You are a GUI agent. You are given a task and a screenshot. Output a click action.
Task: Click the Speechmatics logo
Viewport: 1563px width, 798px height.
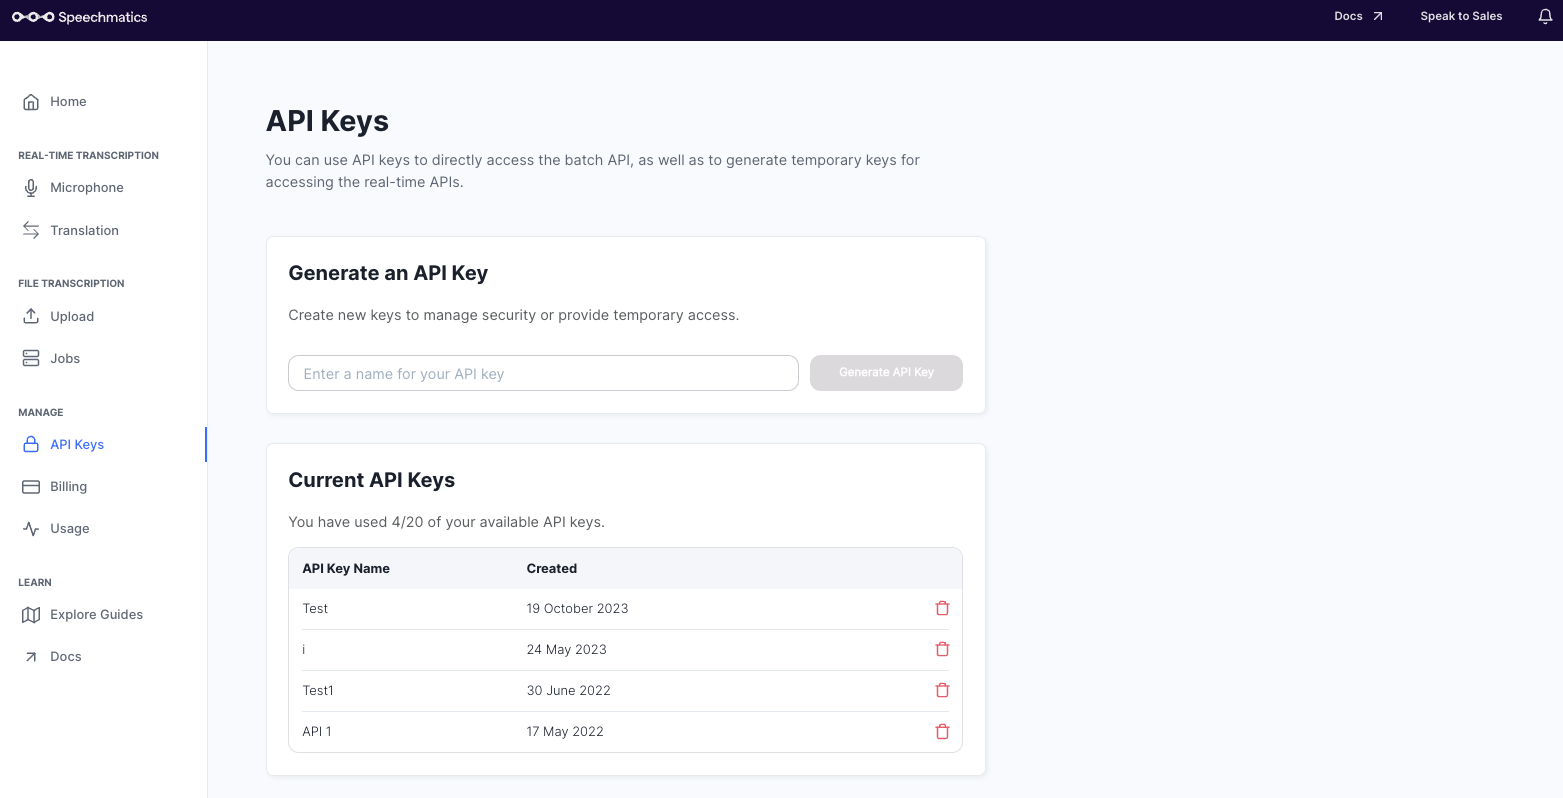click(80, 17)
